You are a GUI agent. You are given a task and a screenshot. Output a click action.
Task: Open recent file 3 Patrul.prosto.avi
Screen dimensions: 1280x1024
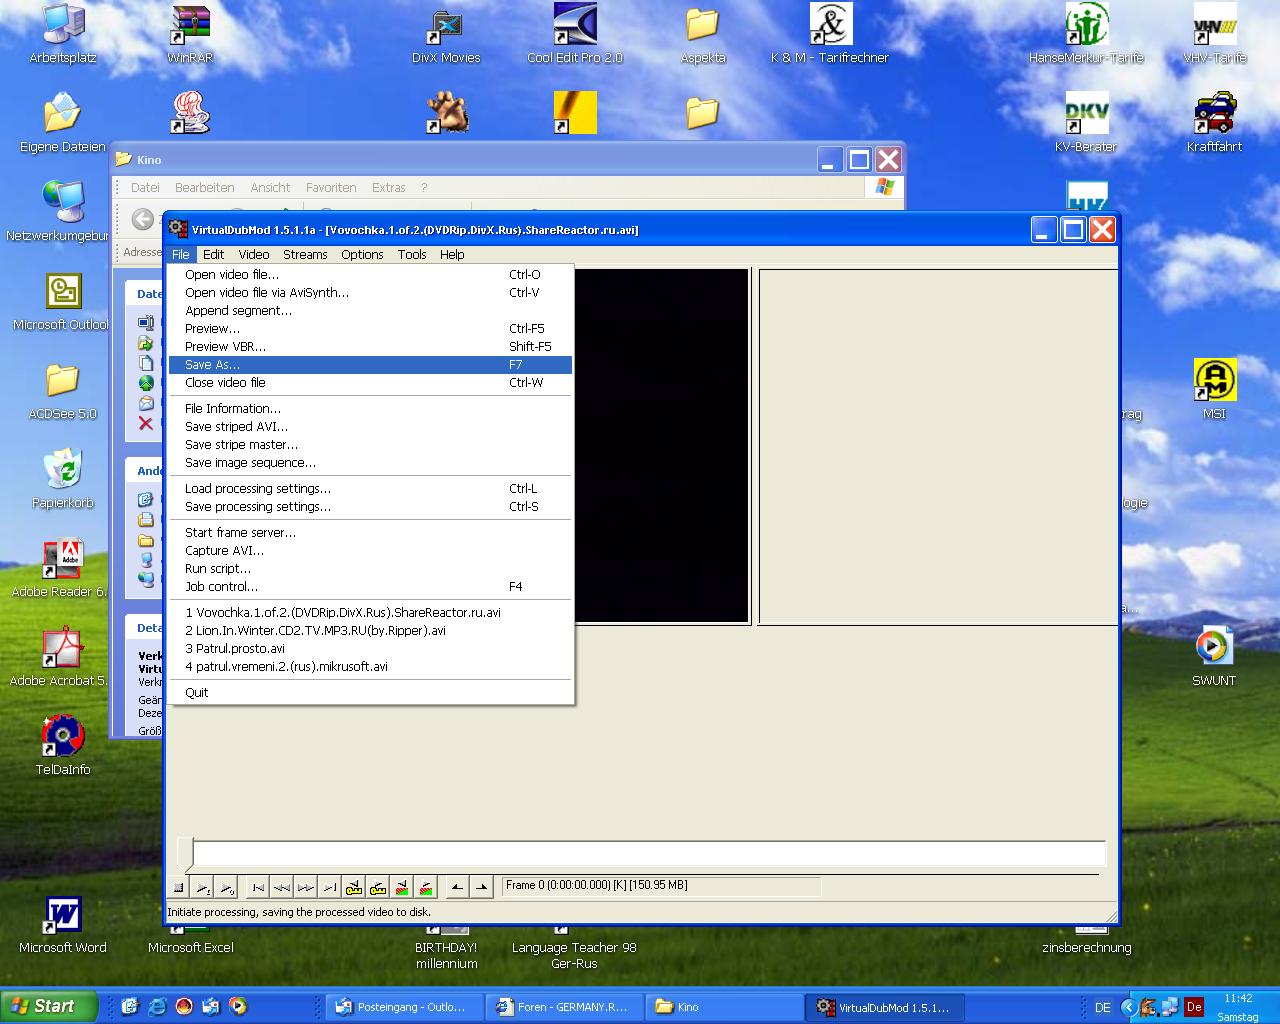(x=370, y=649)
